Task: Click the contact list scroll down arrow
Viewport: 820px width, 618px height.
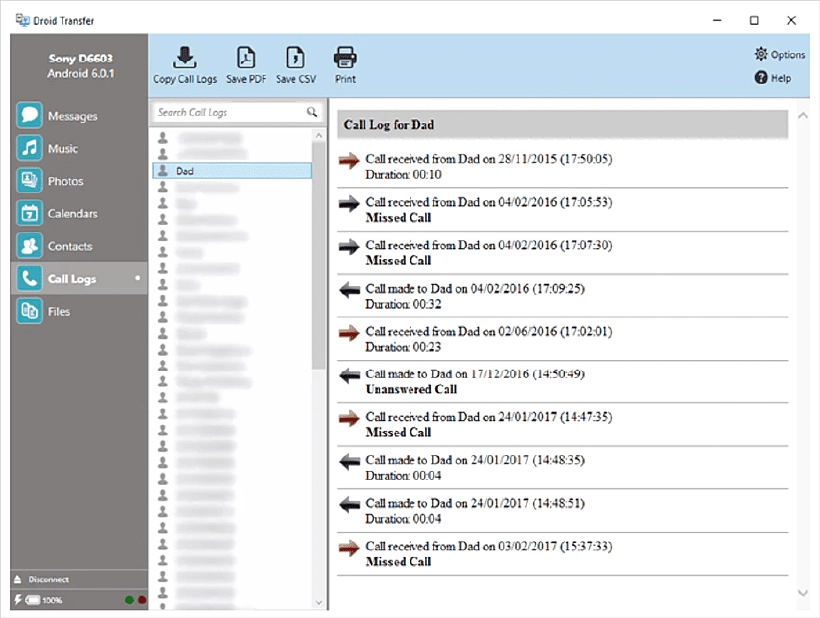Action: click(x=318, y=603)
